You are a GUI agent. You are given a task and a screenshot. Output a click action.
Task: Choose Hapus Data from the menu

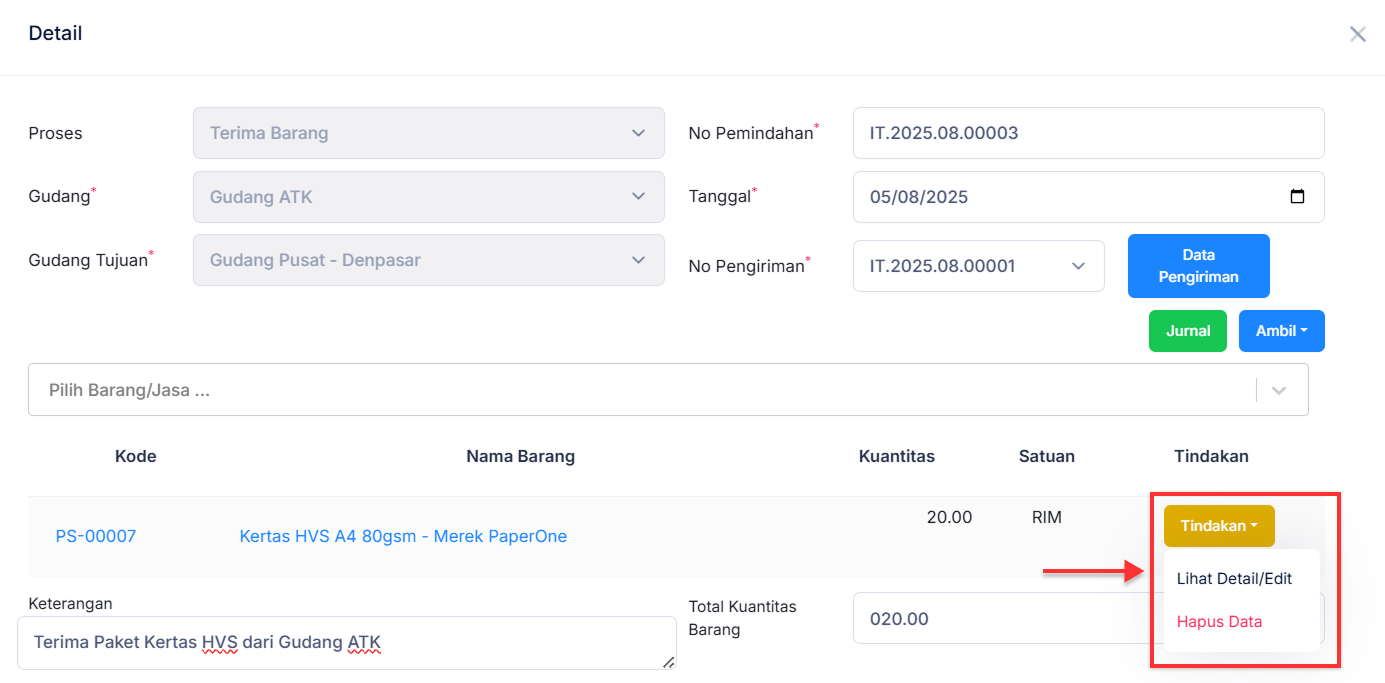[1219, 622]
